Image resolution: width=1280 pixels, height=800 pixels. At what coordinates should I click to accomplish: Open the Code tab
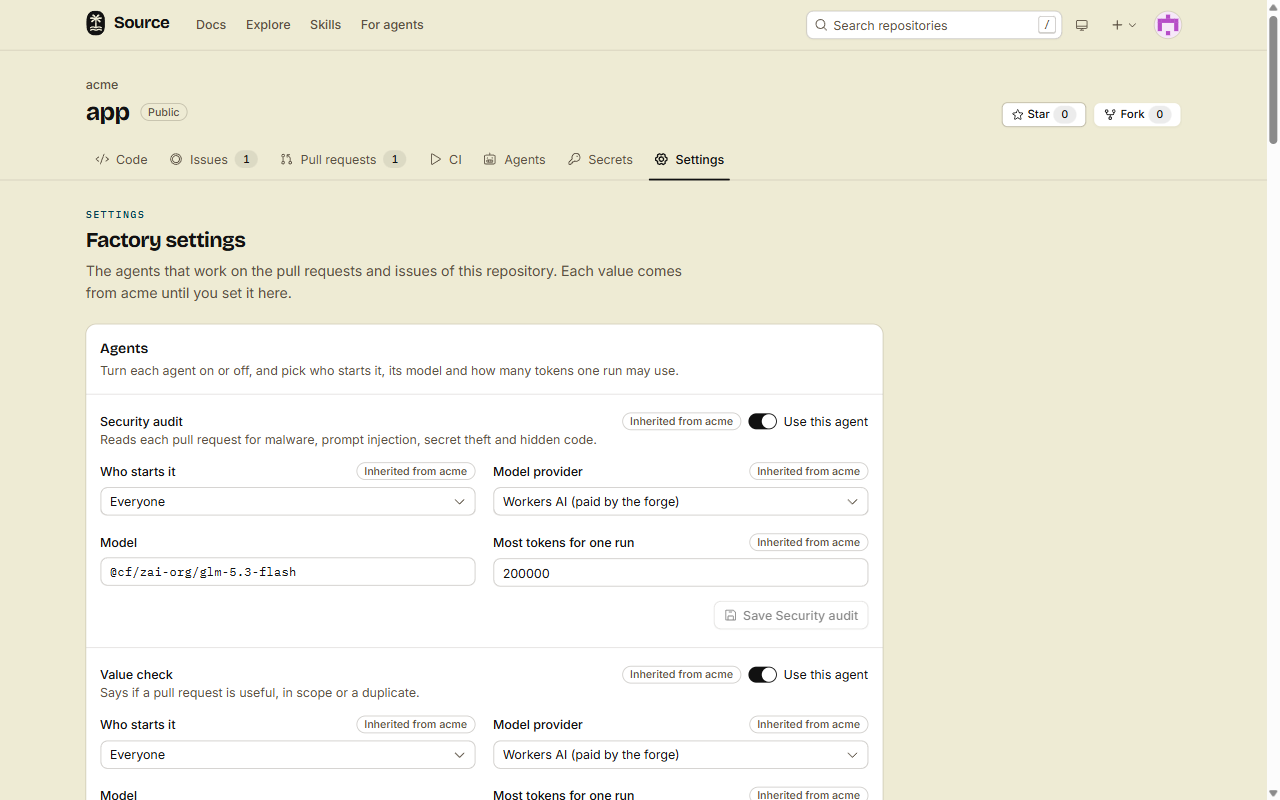click(x=121, y=160)
